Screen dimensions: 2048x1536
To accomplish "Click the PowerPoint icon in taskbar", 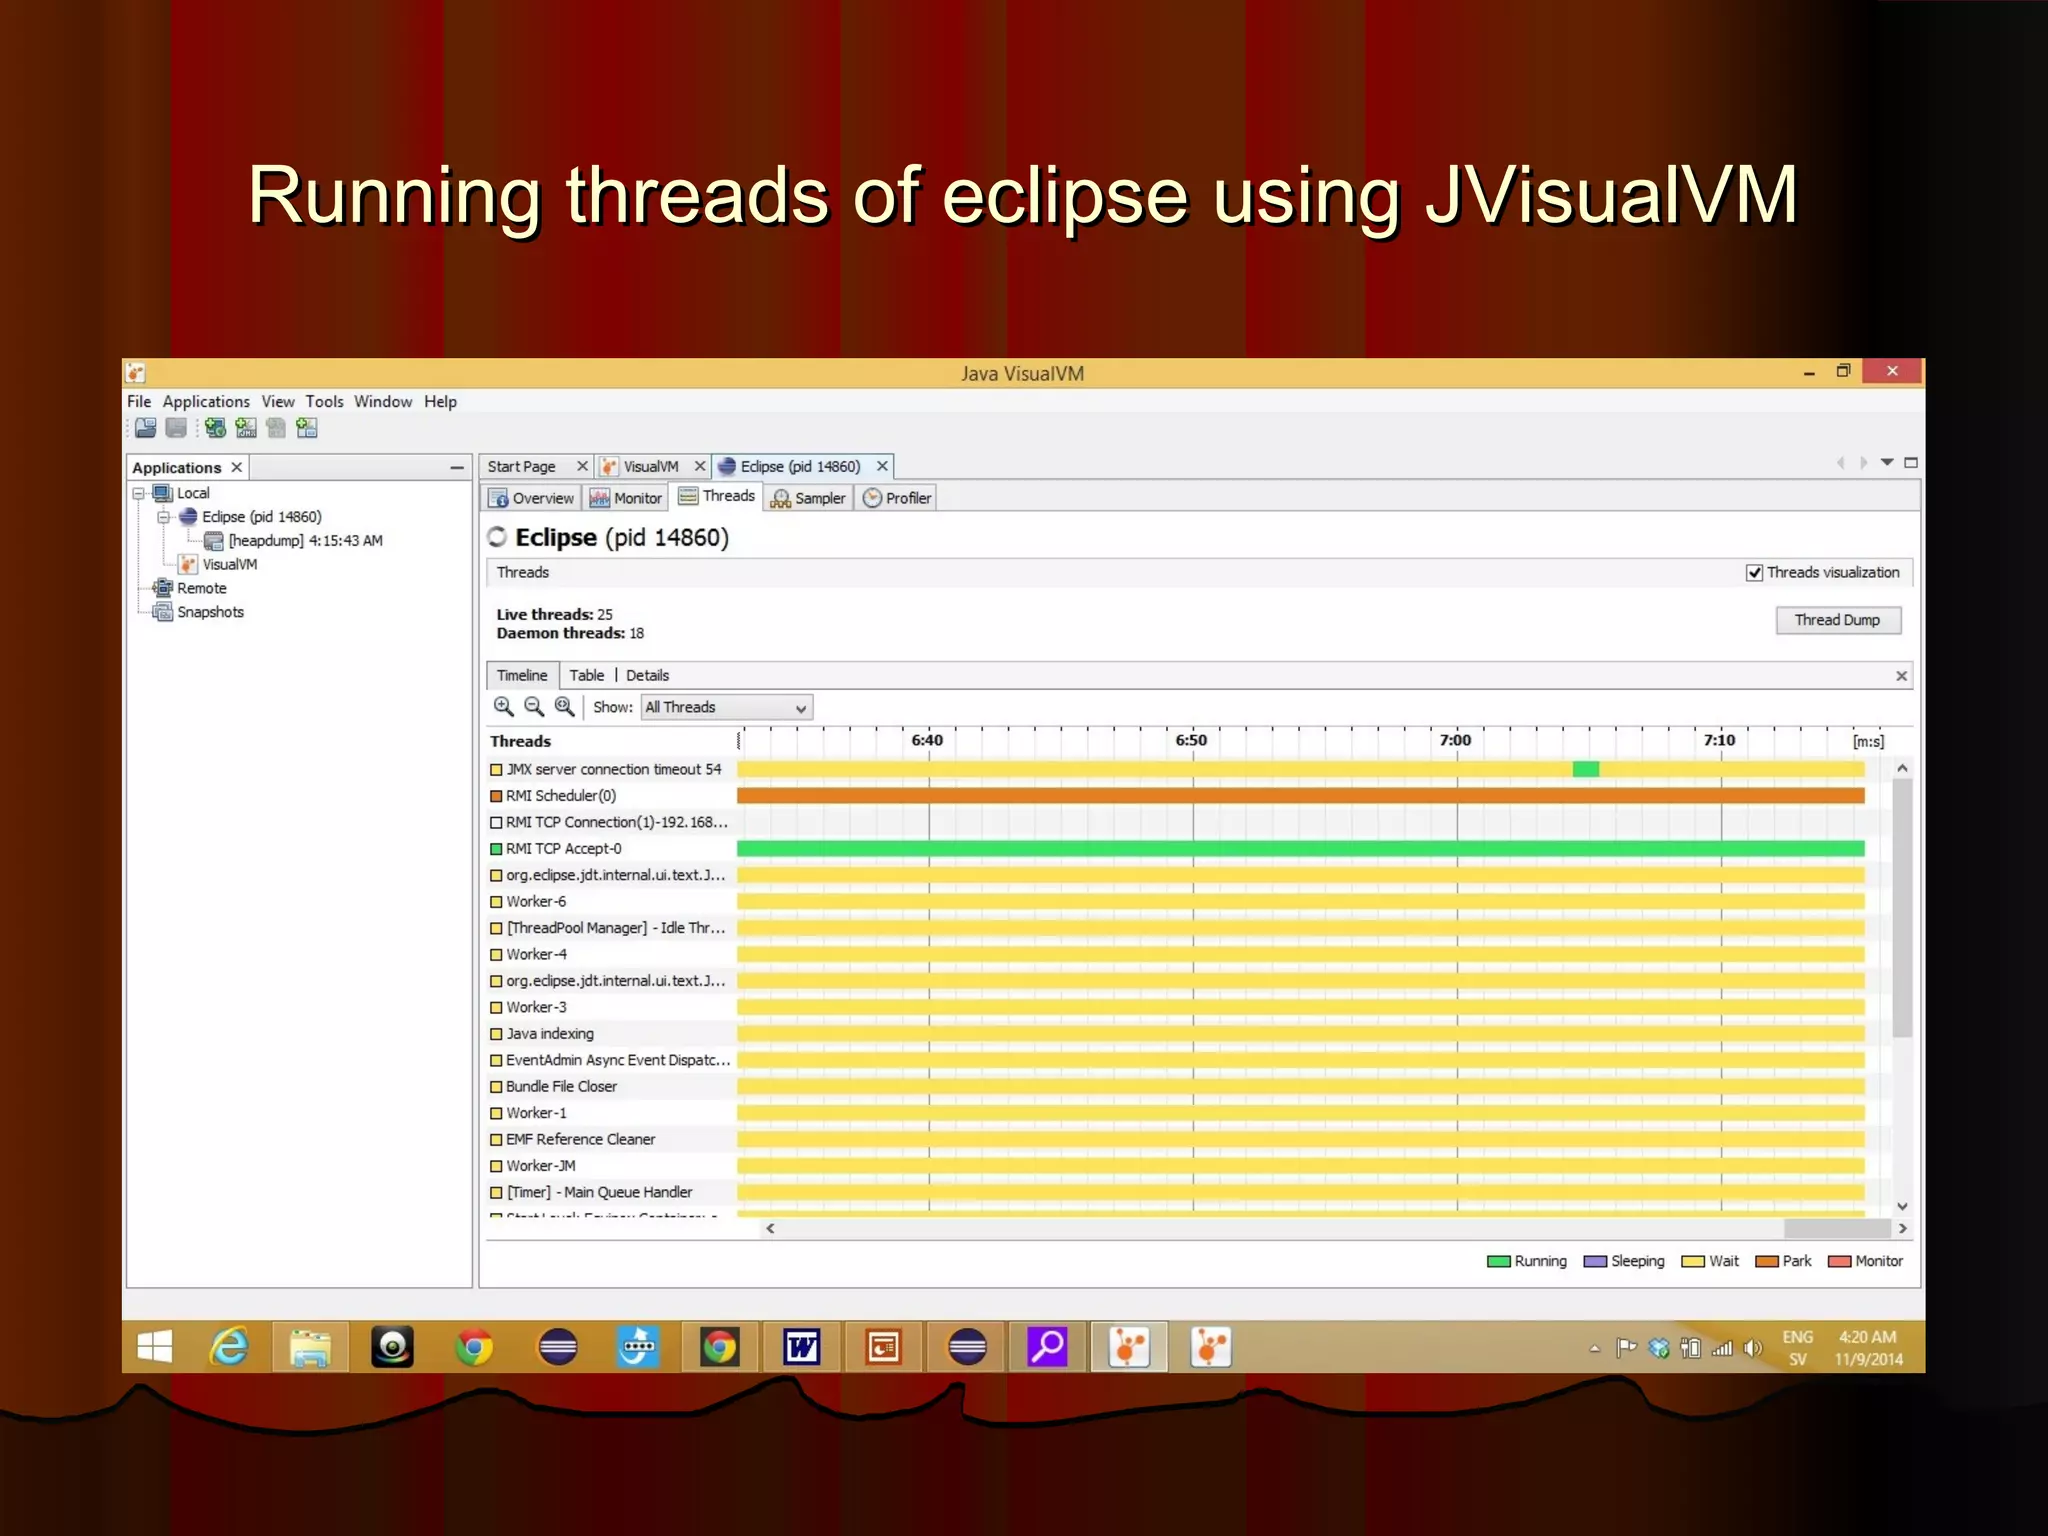I will click(x=884, y=1347).
